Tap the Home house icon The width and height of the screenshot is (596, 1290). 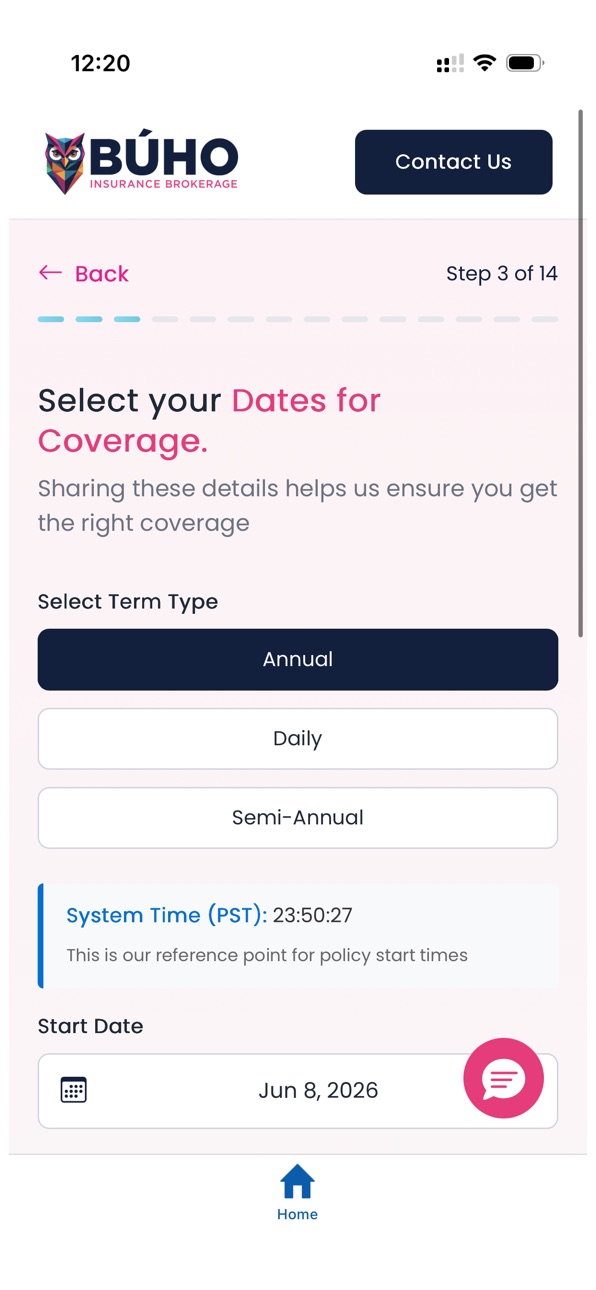click(297, 1181)
